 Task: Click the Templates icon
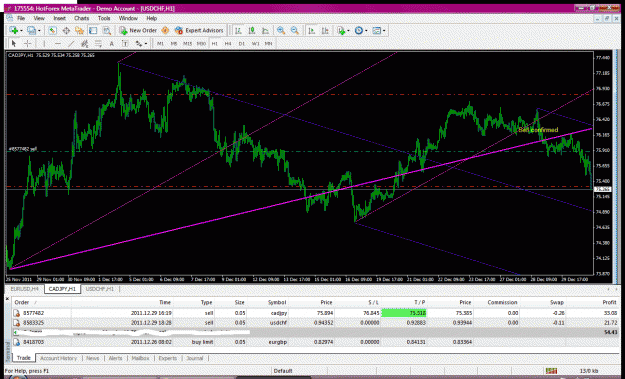coord(376,30)
